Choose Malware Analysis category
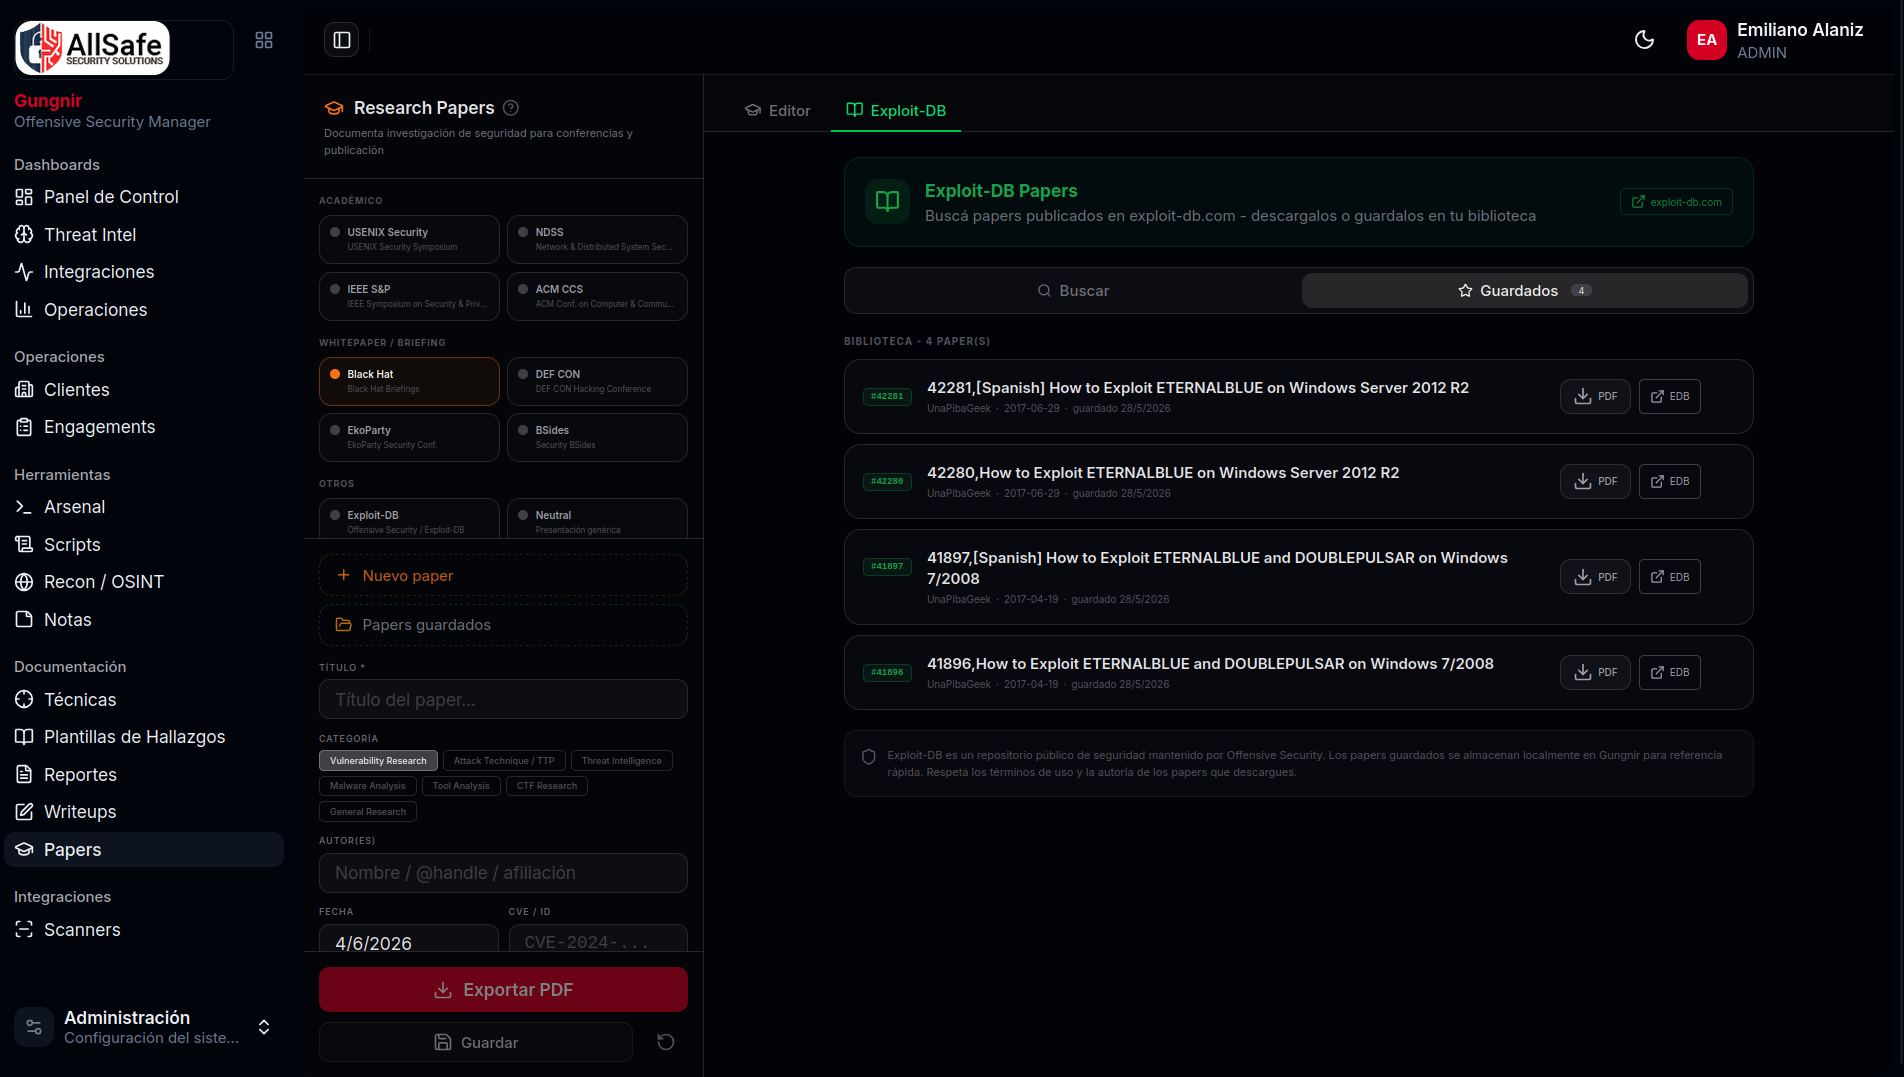 click(x=368, y=786)
